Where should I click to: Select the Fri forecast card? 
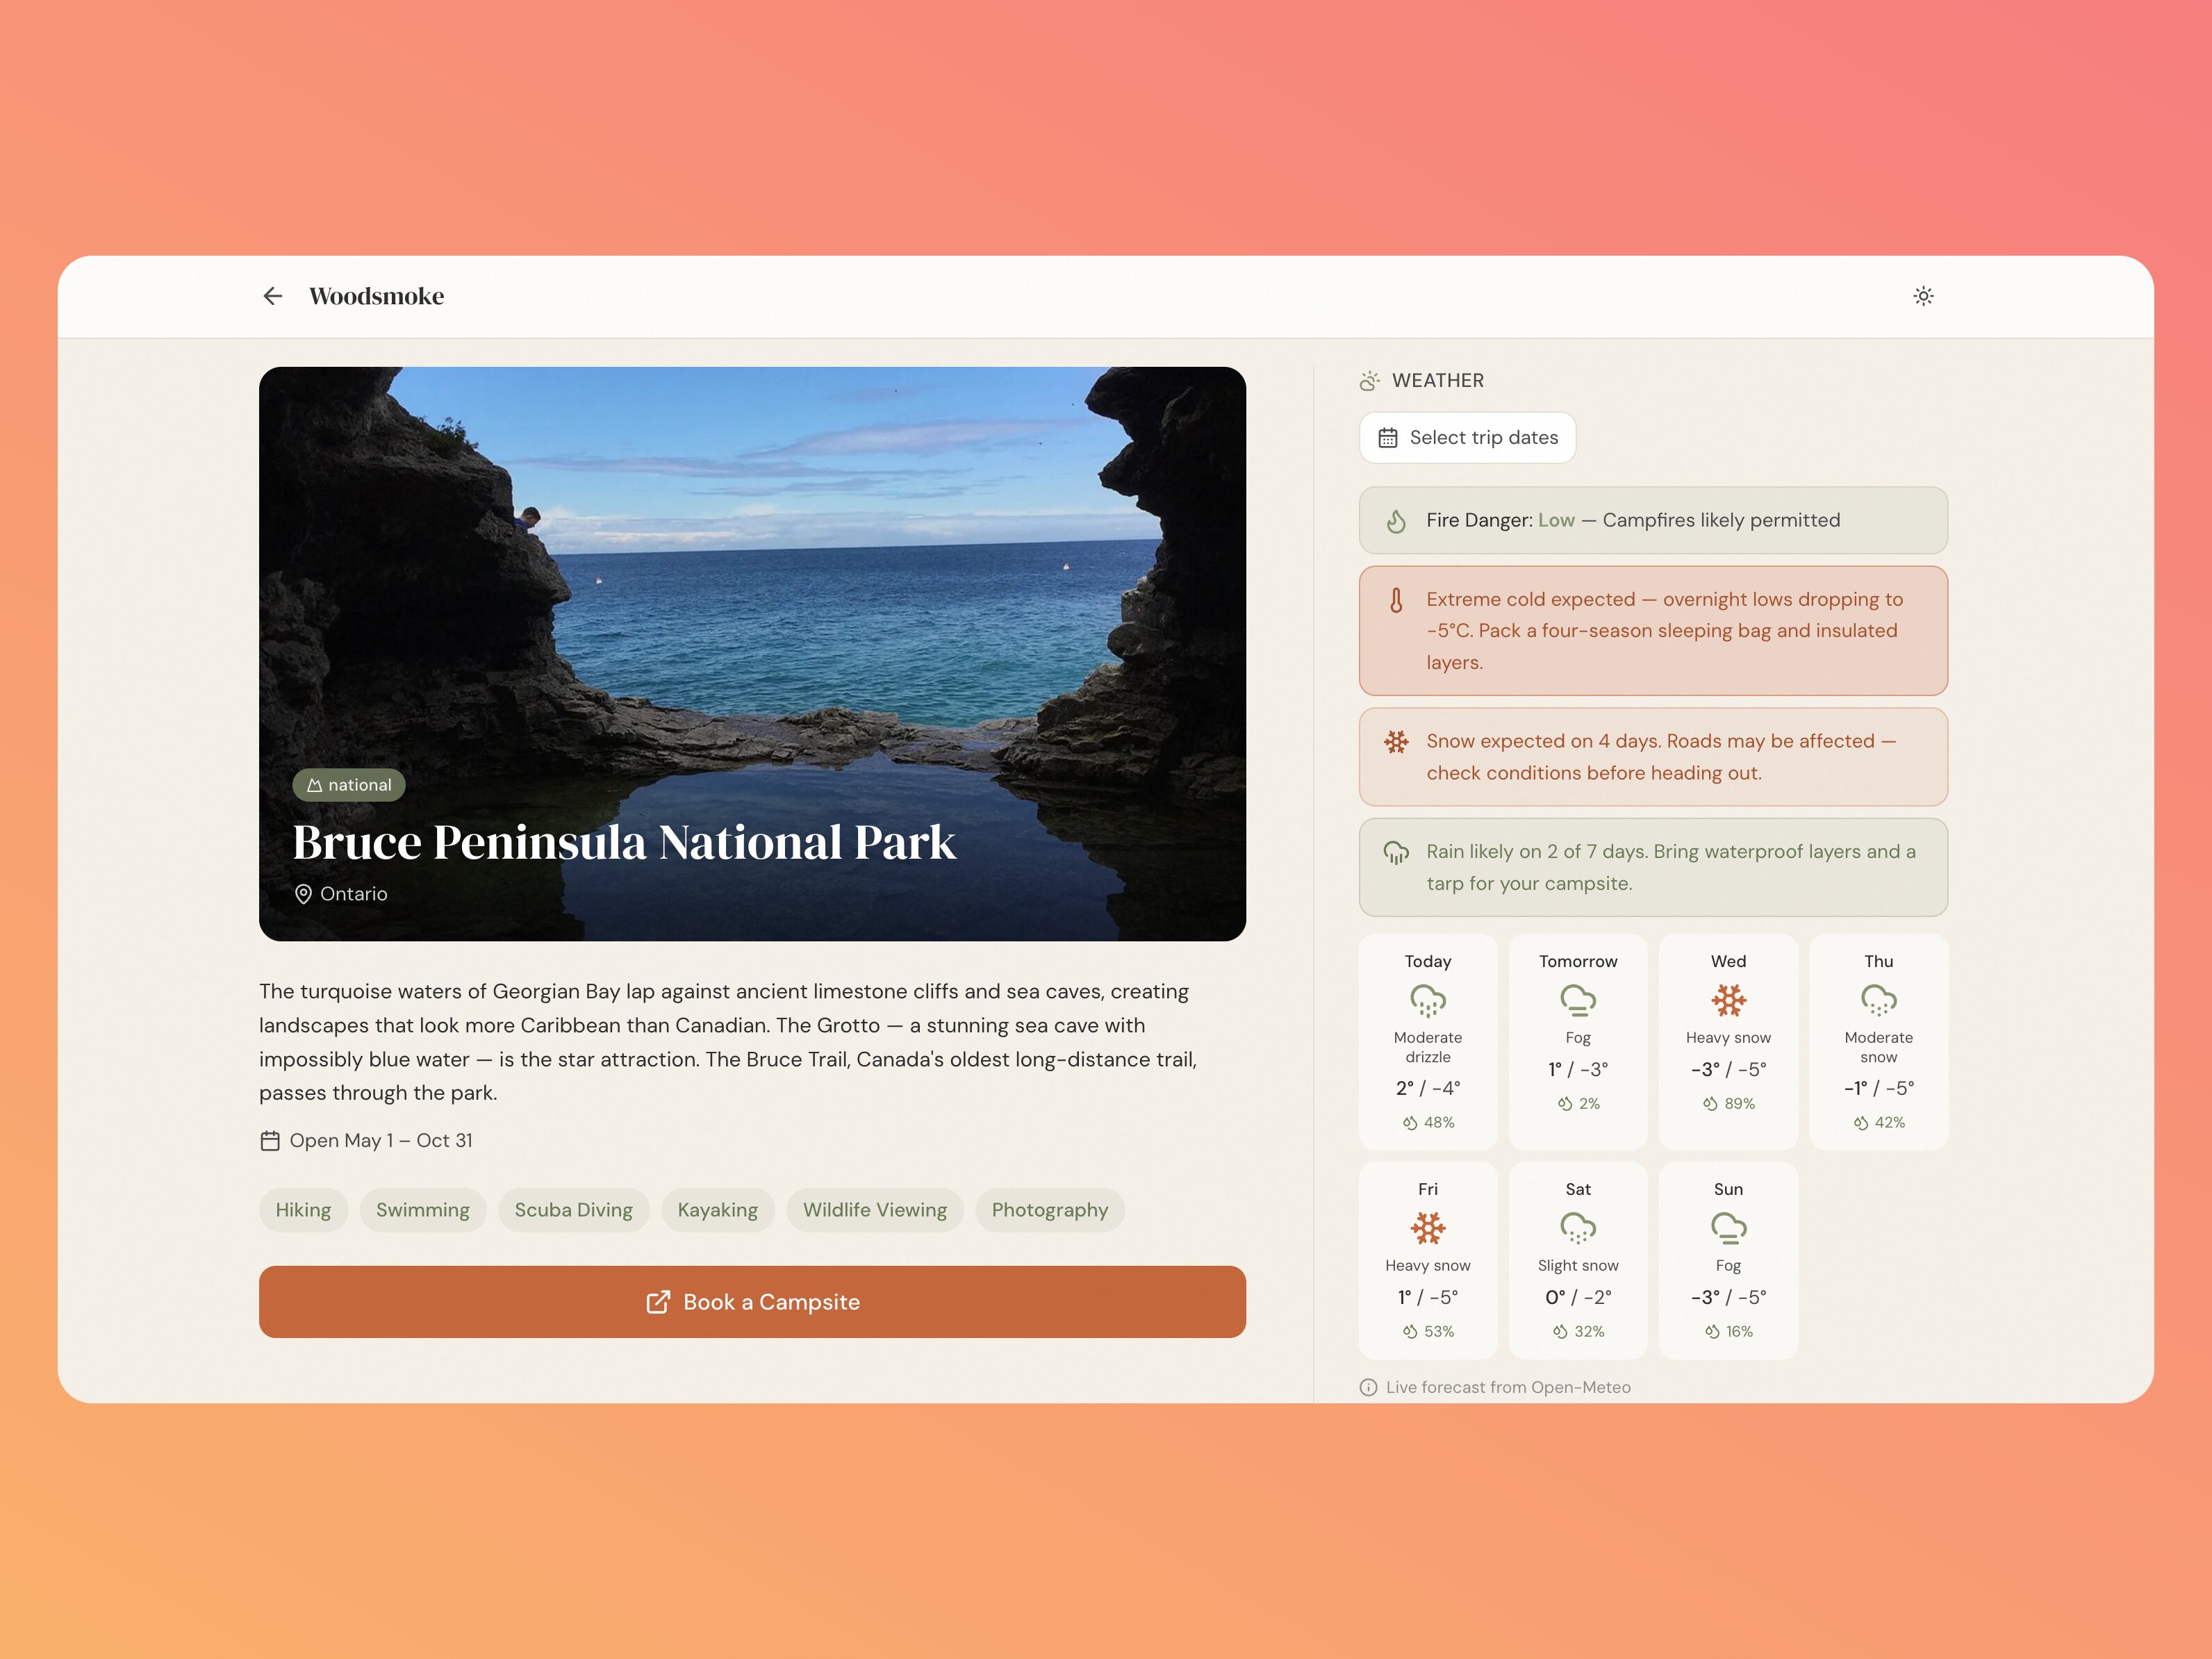1427,1259
